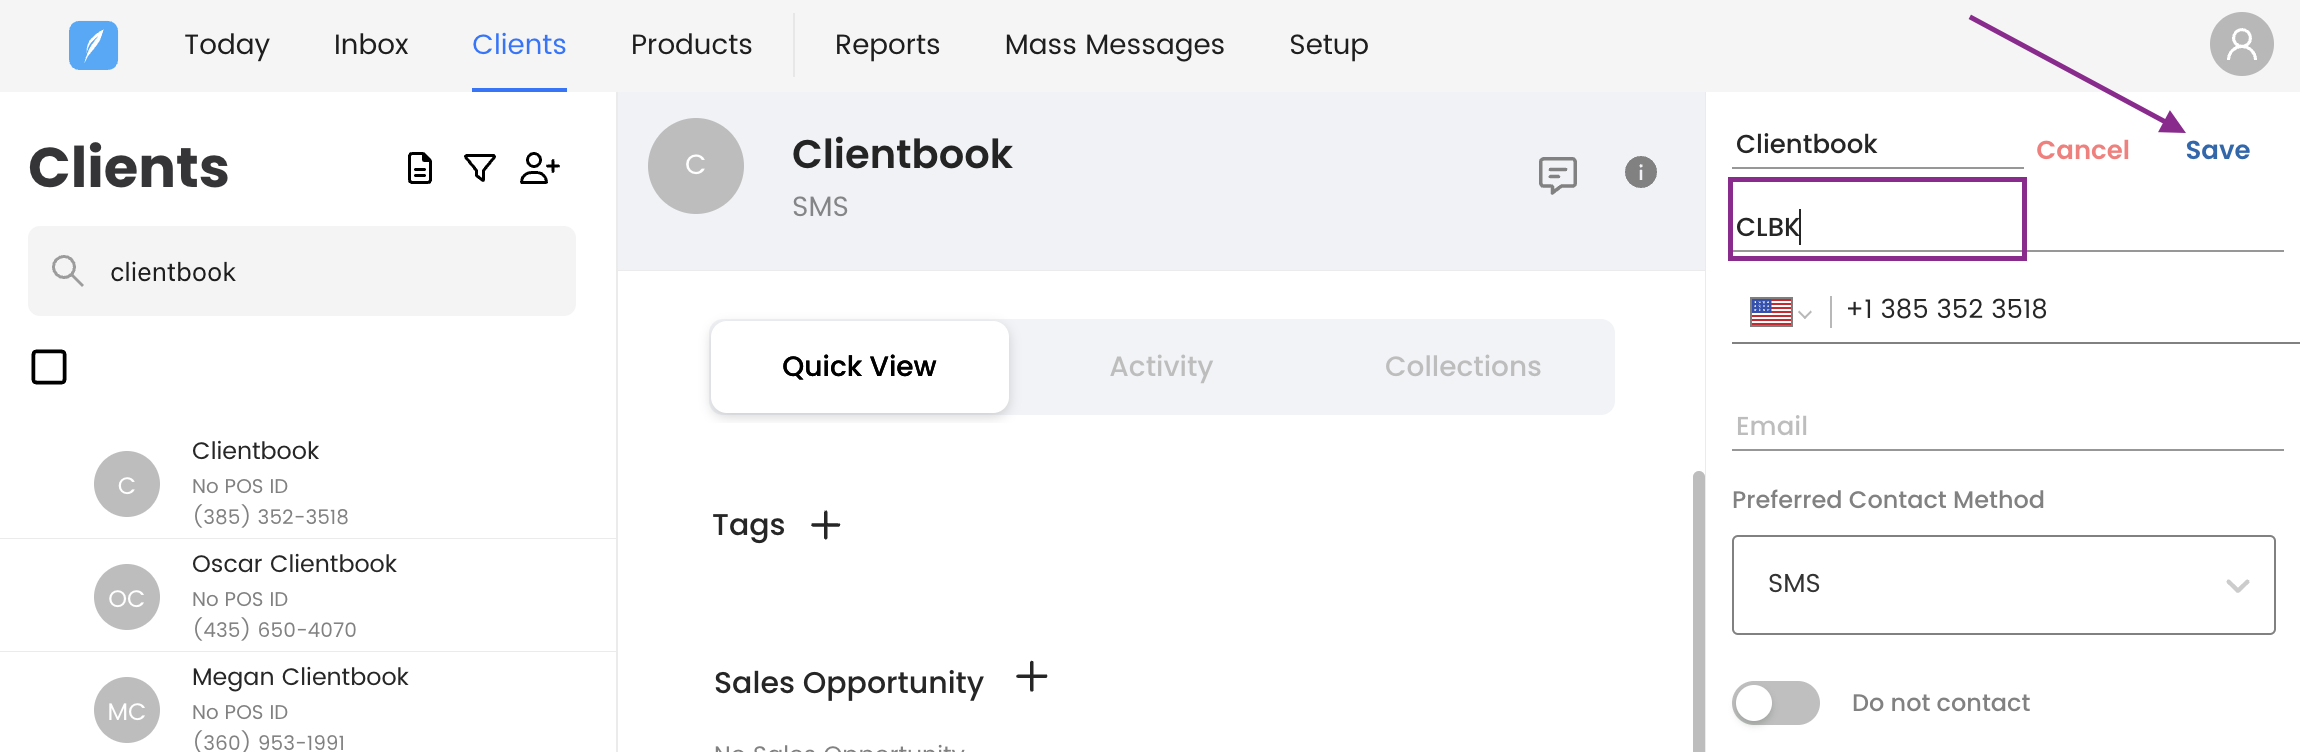The width and height of the screenshot is (2300, 752).
Task: Check the select-all clients checkbox
Action: point(49,367)
